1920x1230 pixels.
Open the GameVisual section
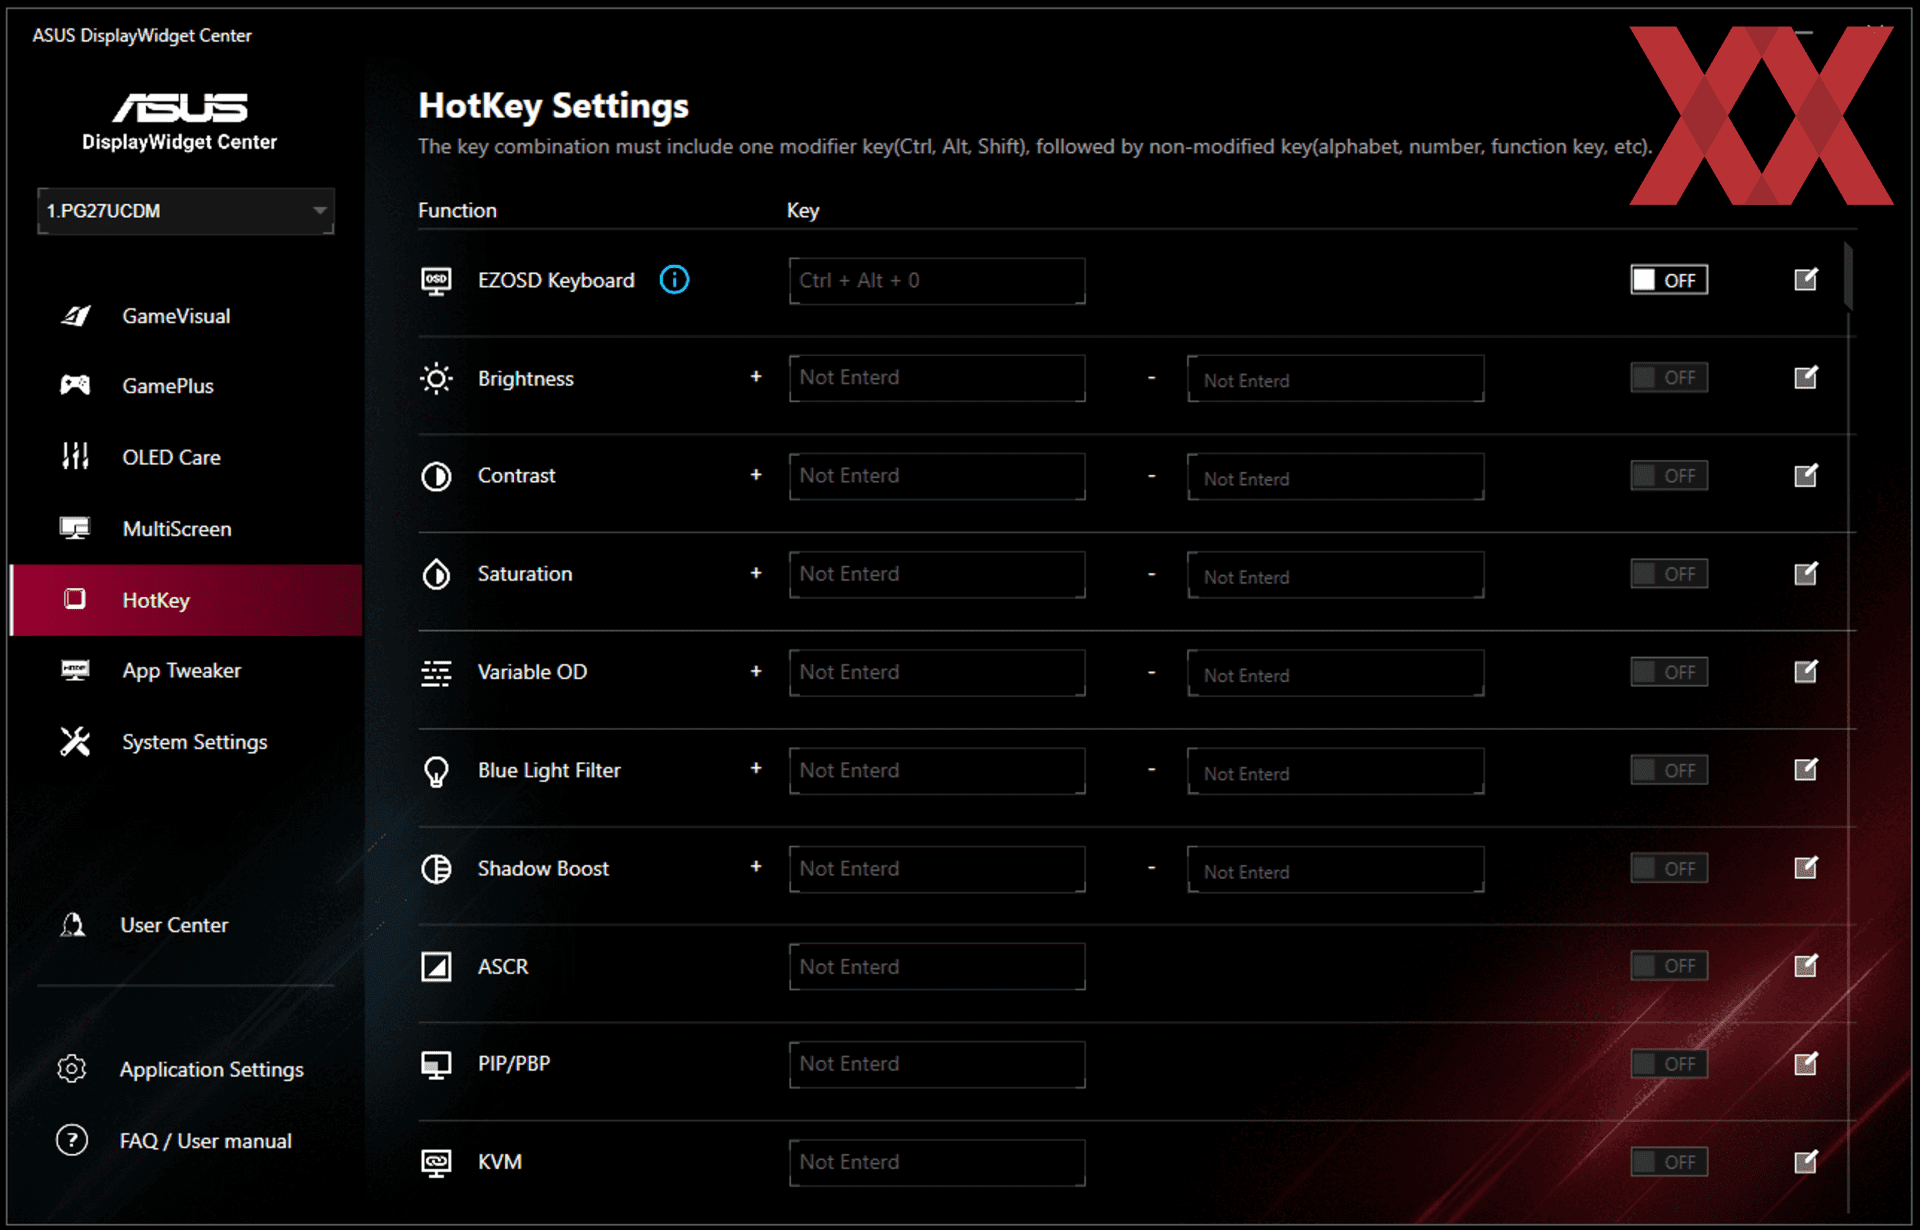[x=186, y=316]
